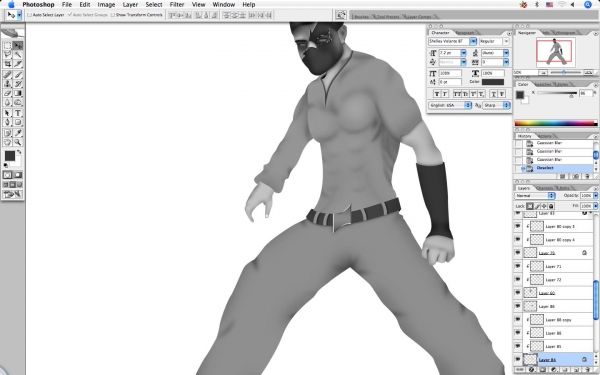Viewport: 600px width, 375px height.
Task: Click the Navigator zoom in button
Action: [x=589, y=72]
